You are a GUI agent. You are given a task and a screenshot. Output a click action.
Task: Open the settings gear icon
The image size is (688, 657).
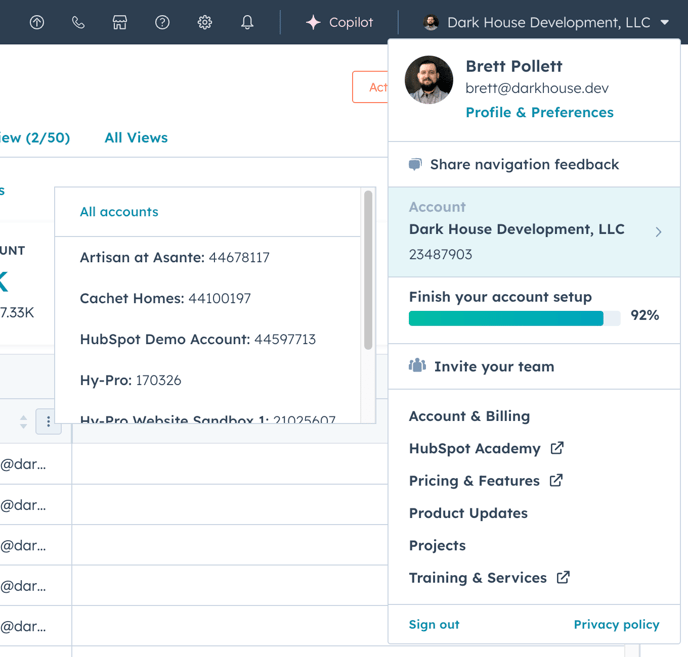point(204,22)
